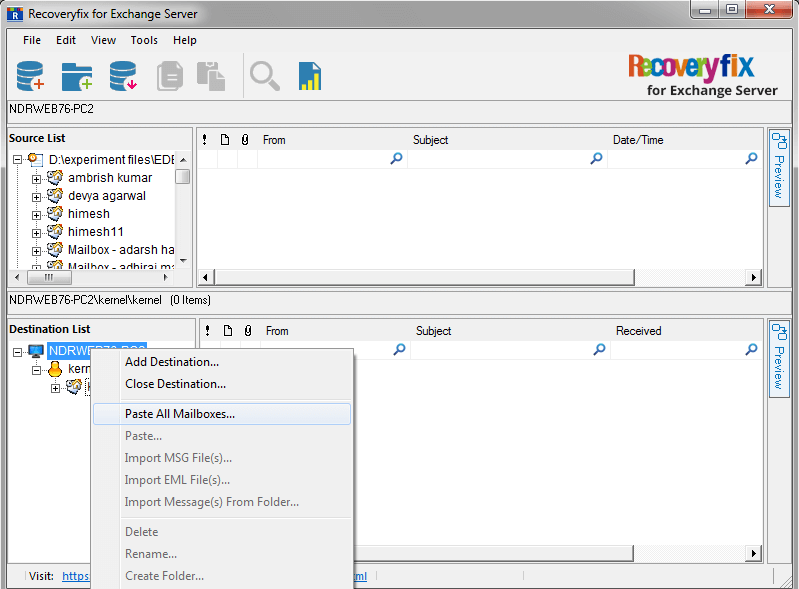Click destination Received column search magnifier
Viewport: 799px width, 589px height.
(751, 350)
